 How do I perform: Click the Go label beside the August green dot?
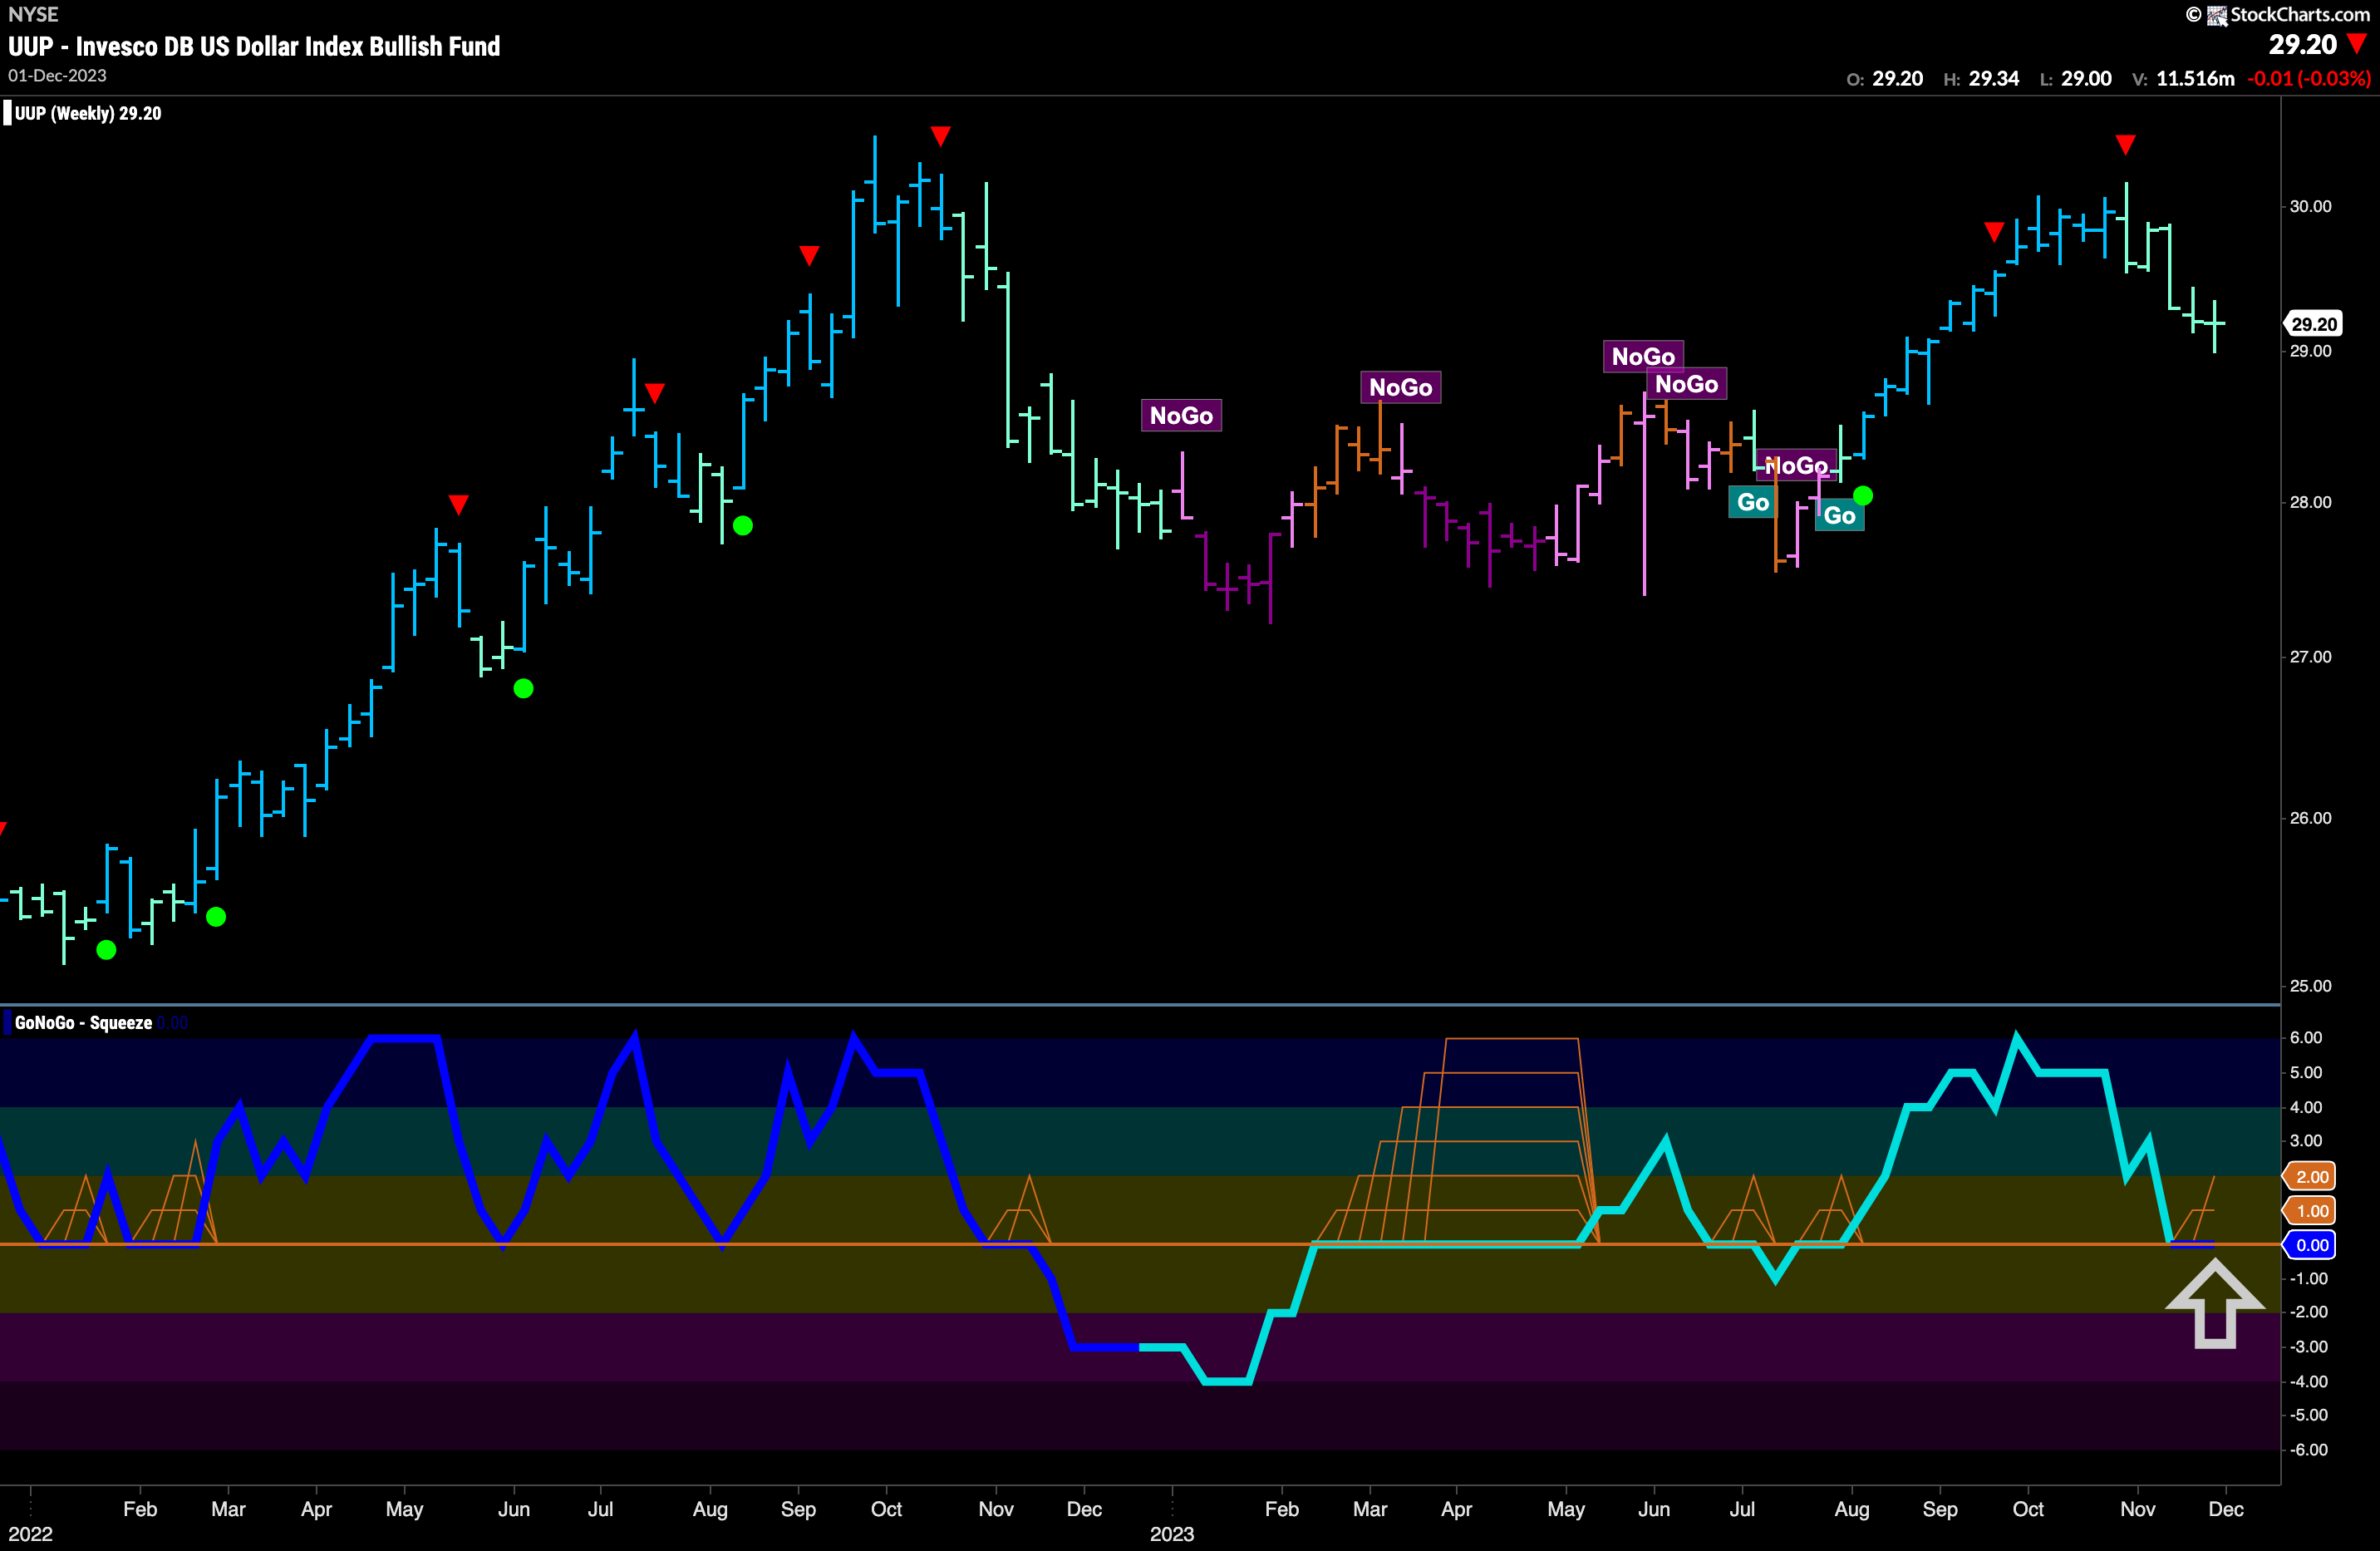click(1839, 516)
